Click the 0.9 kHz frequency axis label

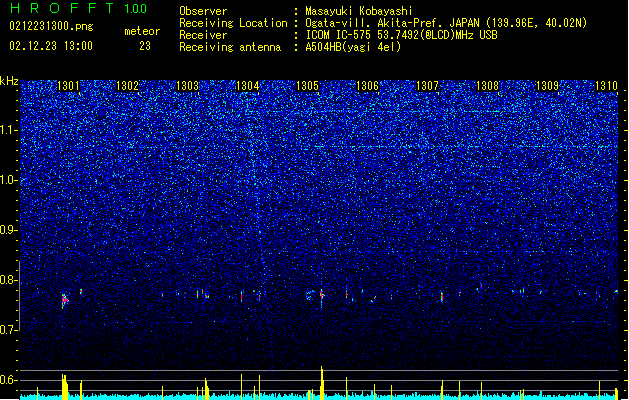[9, 230]
